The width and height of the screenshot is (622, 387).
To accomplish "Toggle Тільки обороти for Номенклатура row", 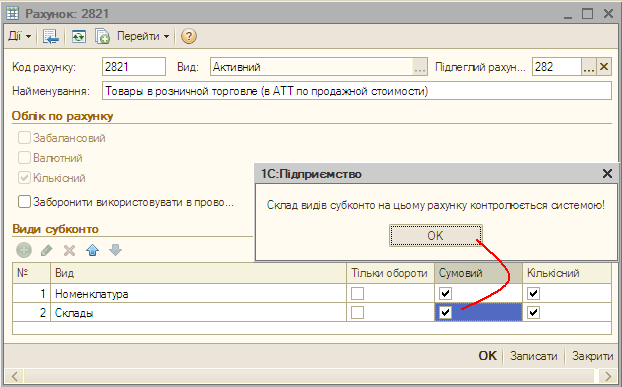I will click(x=357, y=293).
